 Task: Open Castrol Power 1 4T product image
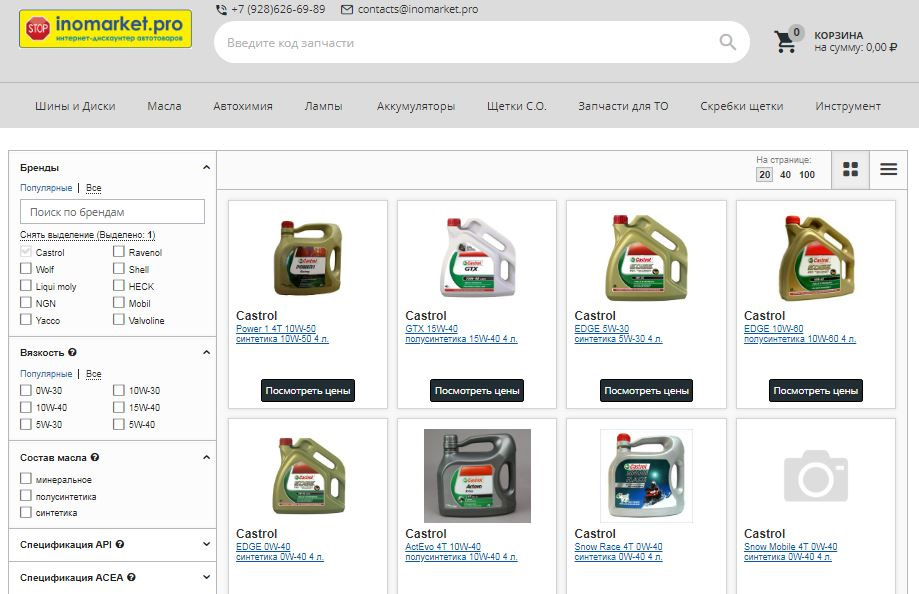(x=308, y=257)
